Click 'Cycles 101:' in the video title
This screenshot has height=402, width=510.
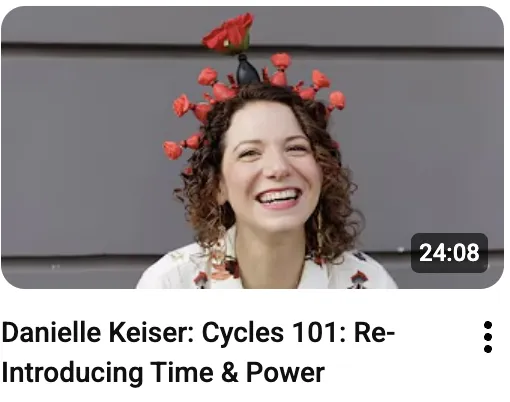[274, 333]
